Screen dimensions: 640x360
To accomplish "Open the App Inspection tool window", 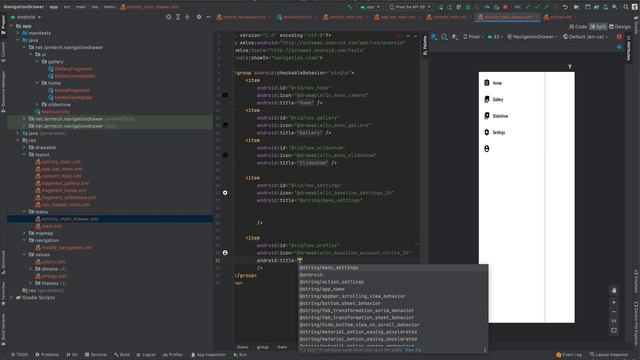I will point(208,355).
